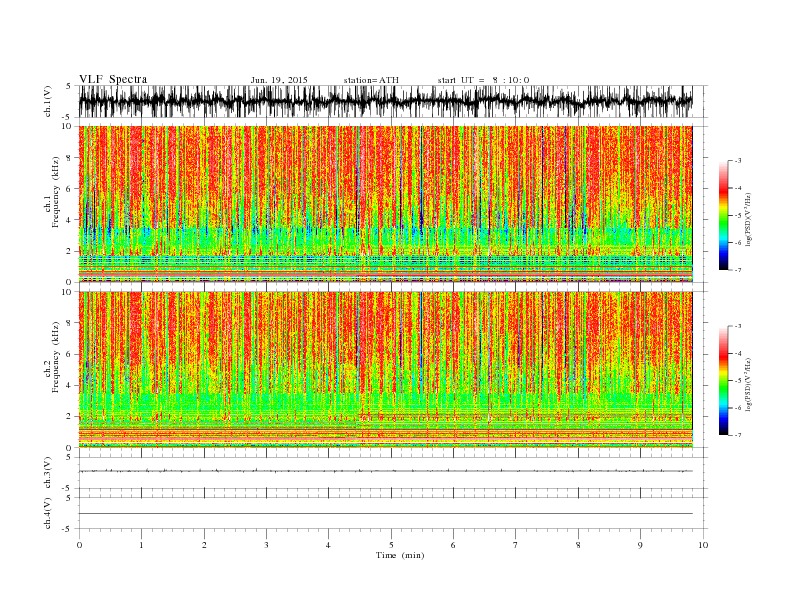Click the "VLF Spectra" plot title

pos(113,79)
